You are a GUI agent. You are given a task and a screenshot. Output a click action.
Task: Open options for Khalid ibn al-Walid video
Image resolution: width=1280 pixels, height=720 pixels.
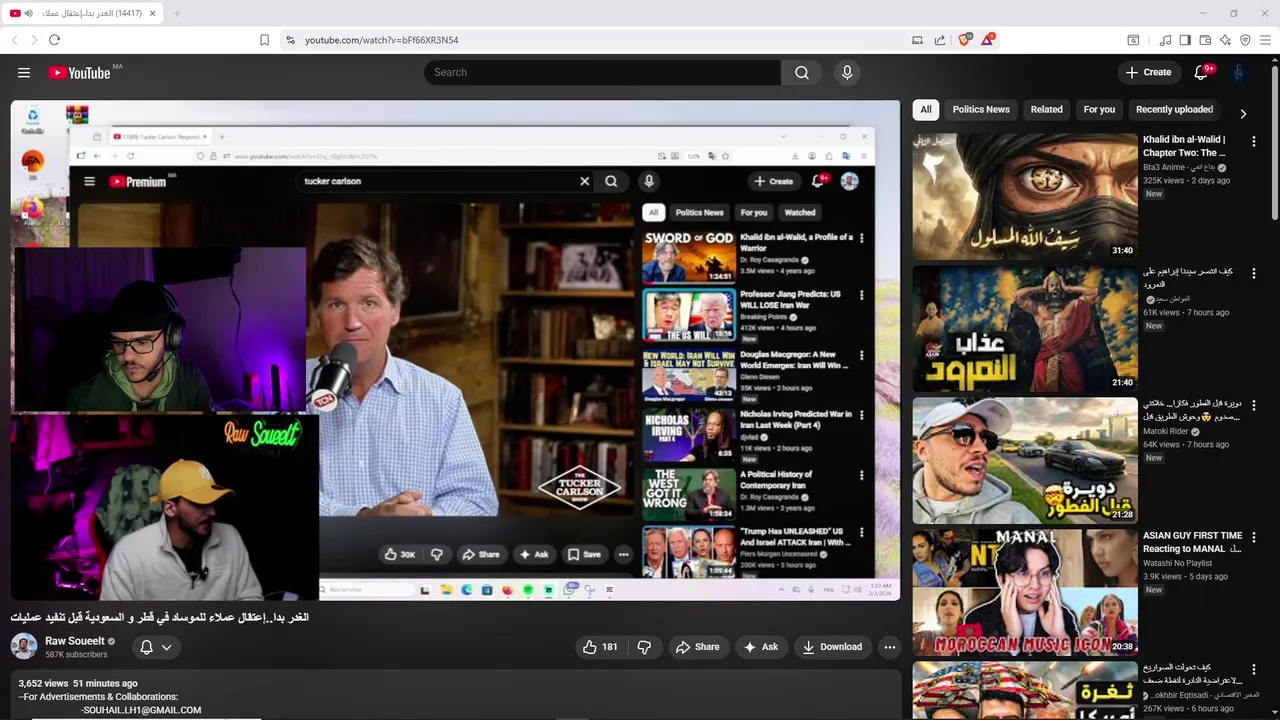(1253, 142)
